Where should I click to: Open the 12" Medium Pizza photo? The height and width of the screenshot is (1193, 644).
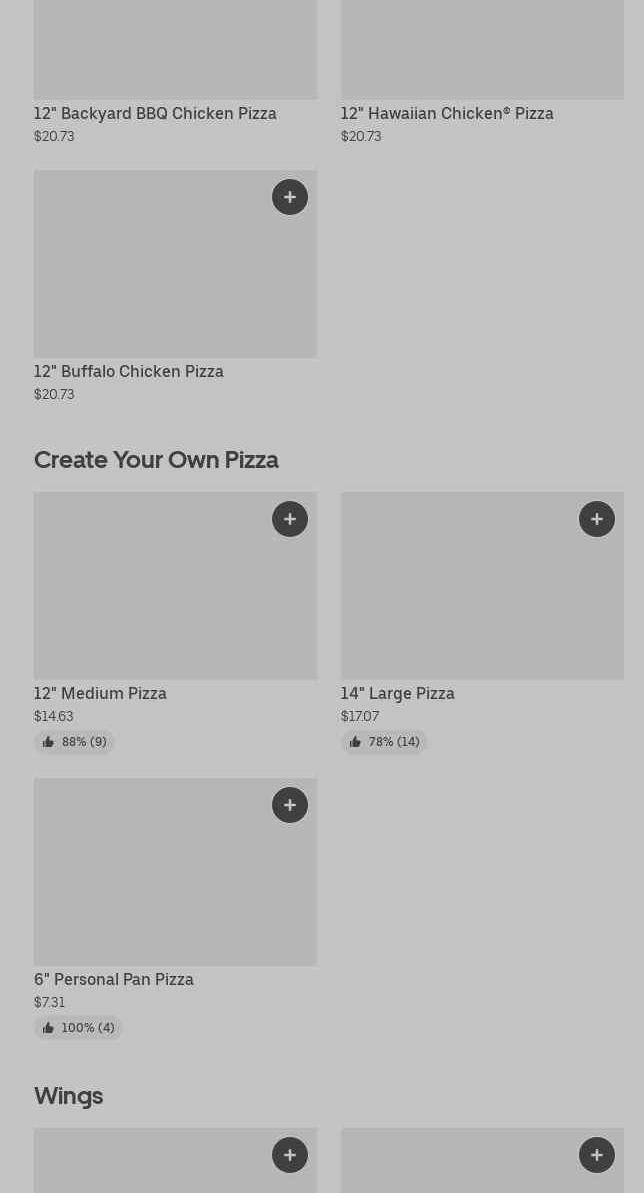coord(150,590)
